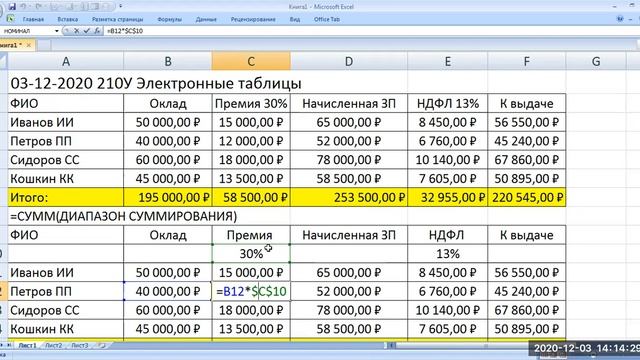
Task: Select the title cell '03-12-2020 210У Электронные таблицы'
Action: (156, 83)
